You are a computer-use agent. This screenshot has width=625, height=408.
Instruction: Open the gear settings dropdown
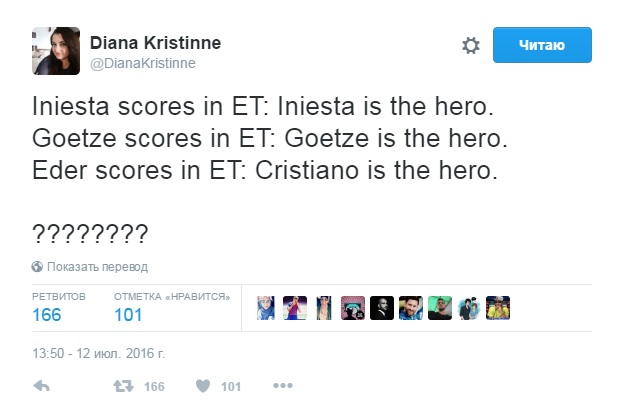tap(471, 45)
